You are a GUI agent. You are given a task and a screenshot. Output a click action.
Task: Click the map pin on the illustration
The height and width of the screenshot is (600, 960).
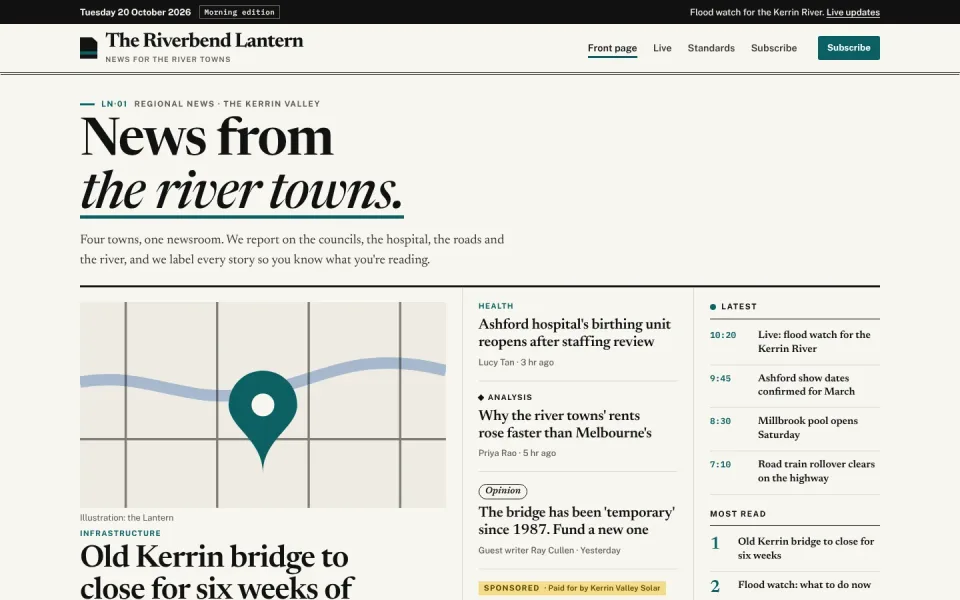click(263, 419)
